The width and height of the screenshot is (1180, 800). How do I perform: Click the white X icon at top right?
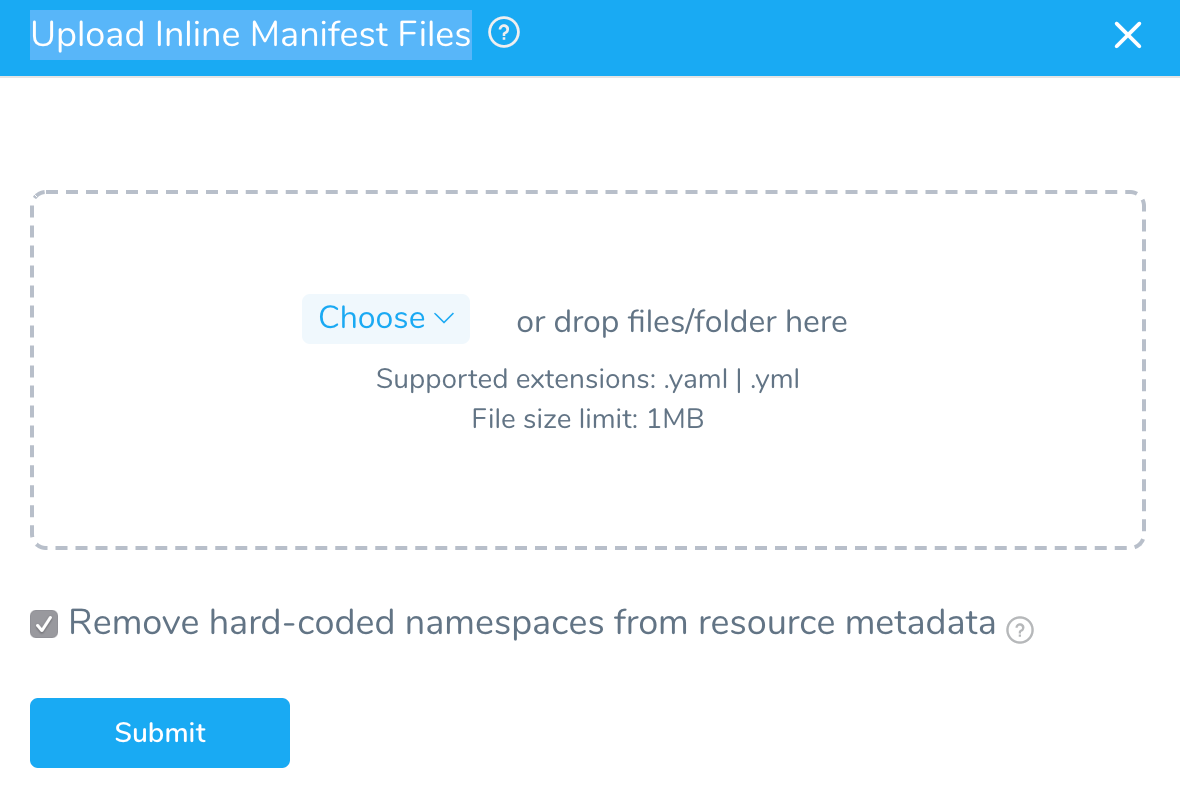pos(1127,35)
